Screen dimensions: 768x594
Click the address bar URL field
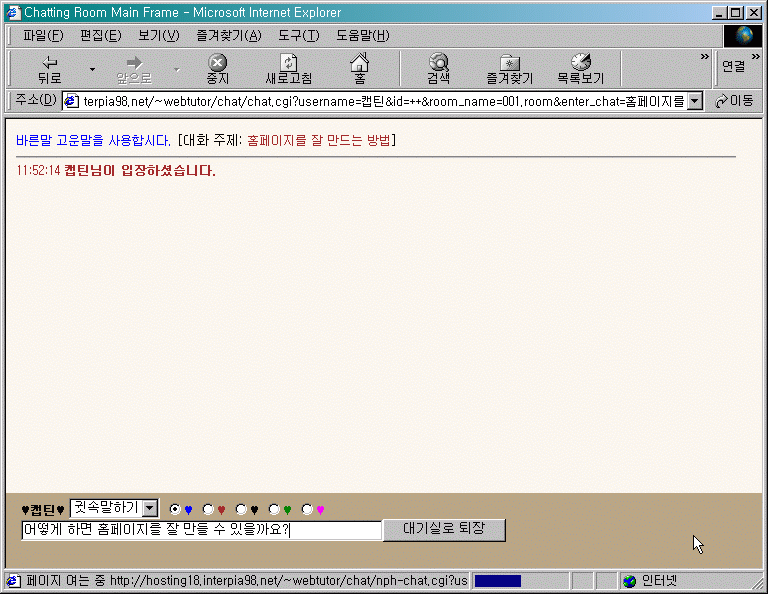click(x=384, y=101)
